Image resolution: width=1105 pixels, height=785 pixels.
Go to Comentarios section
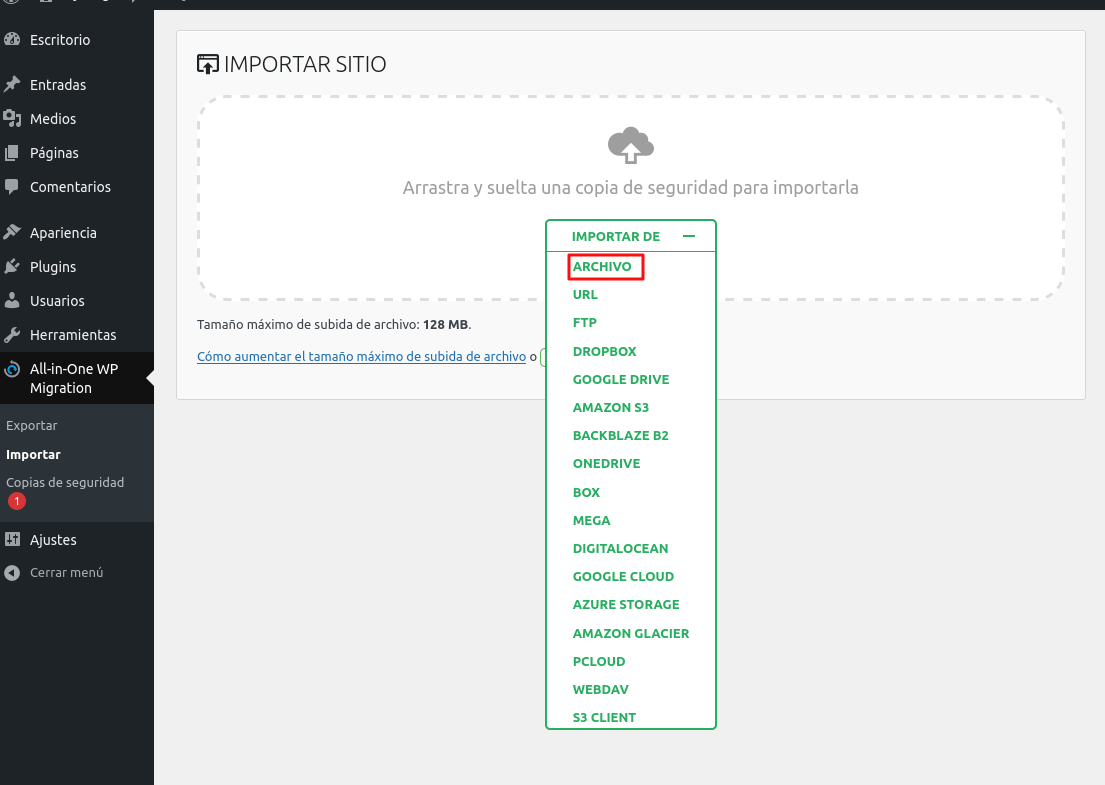coord(70,187)
